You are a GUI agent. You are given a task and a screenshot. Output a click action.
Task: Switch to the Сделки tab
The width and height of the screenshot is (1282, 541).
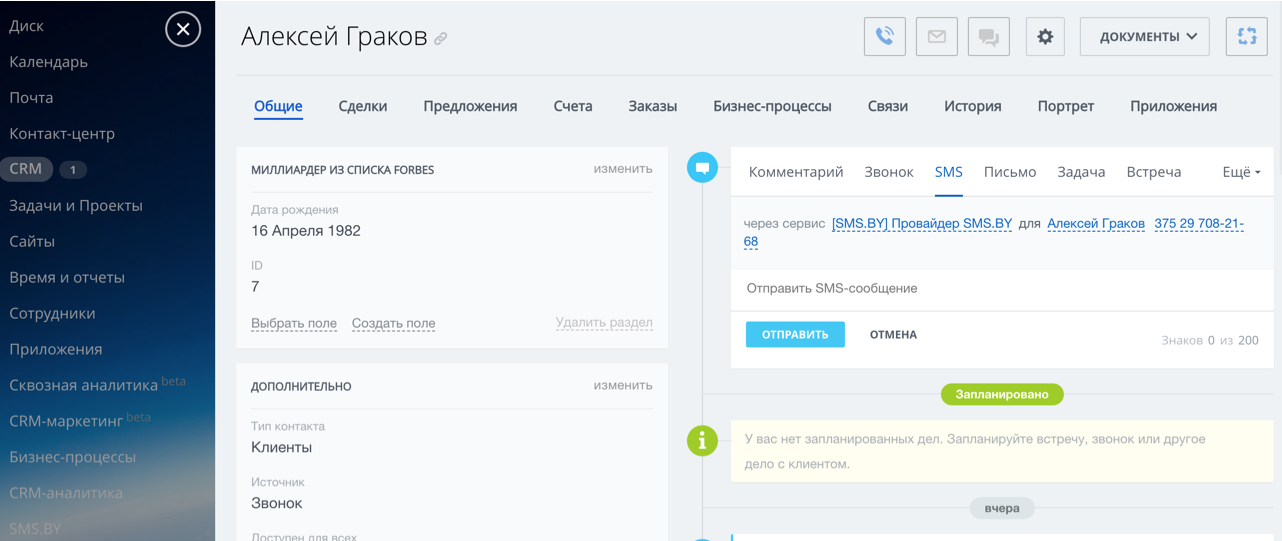coord(362,106)
